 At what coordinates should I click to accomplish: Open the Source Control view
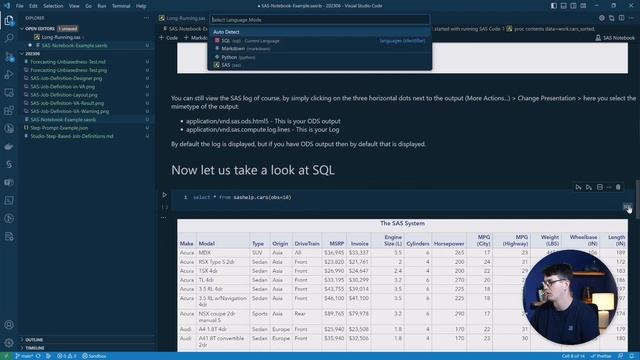pyautogui.click(x=9, y=56)
